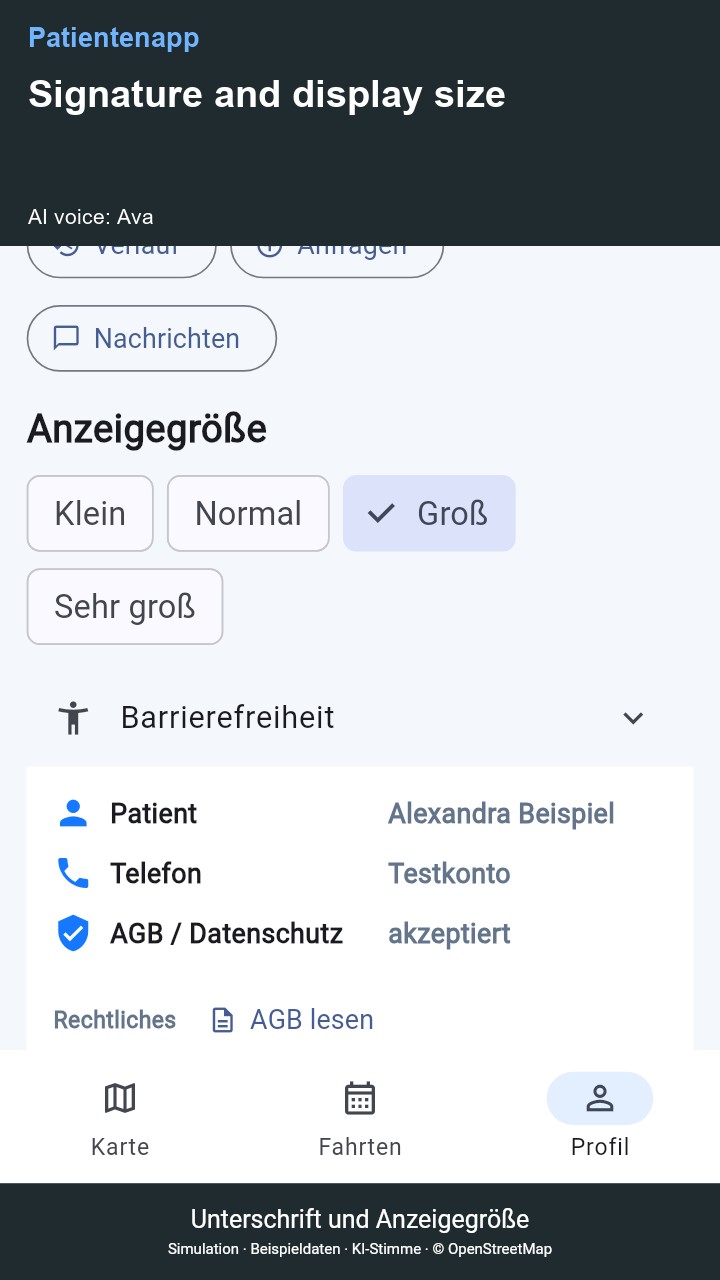Choose the Sehr groß size option
The image size is (720, 1280).
pyautogui.click(x=125, y=606)
